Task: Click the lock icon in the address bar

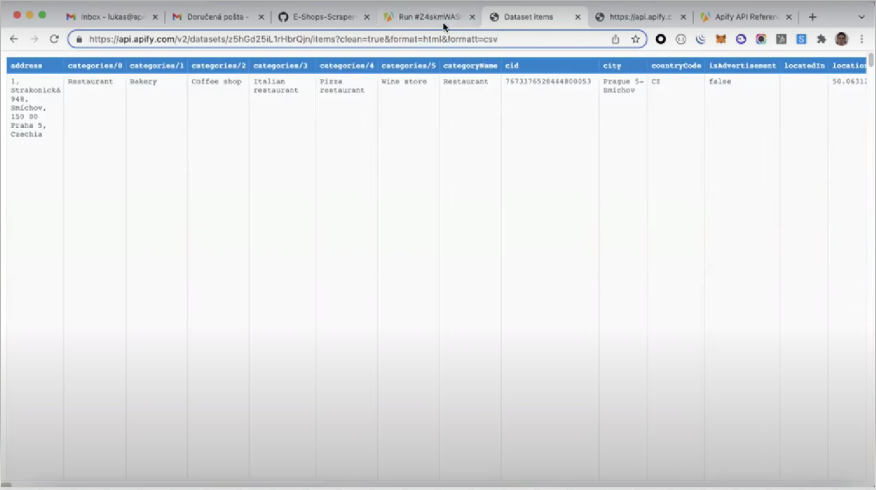Action: 79,39
